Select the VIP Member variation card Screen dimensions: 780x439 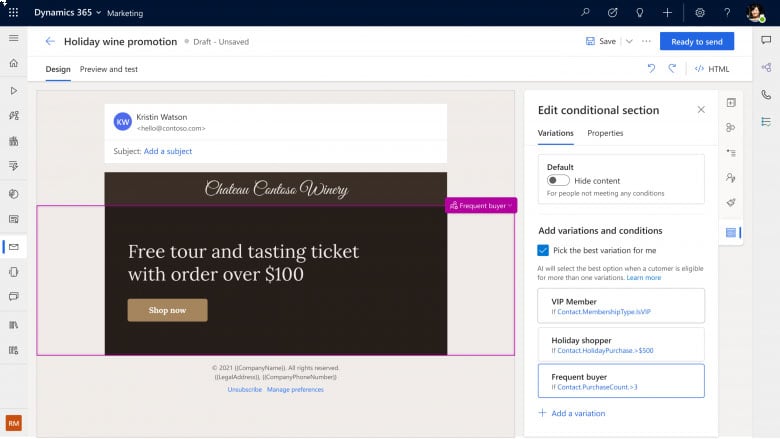tap(621, 306)
